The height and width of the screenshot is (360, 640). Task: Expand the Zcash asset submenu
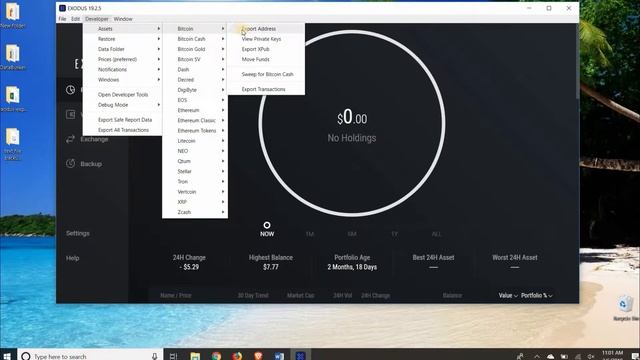coord(195,212)
